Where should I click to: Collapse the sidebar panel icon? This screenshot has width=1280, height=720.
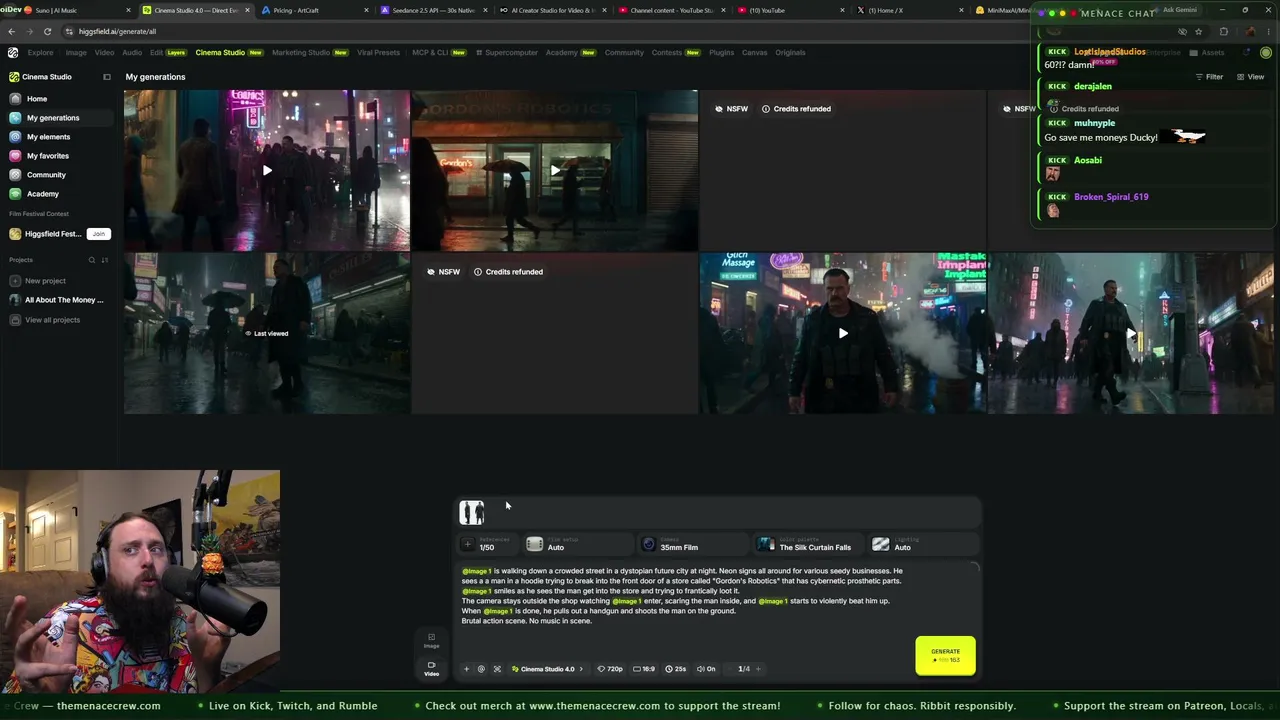point(107,77)
